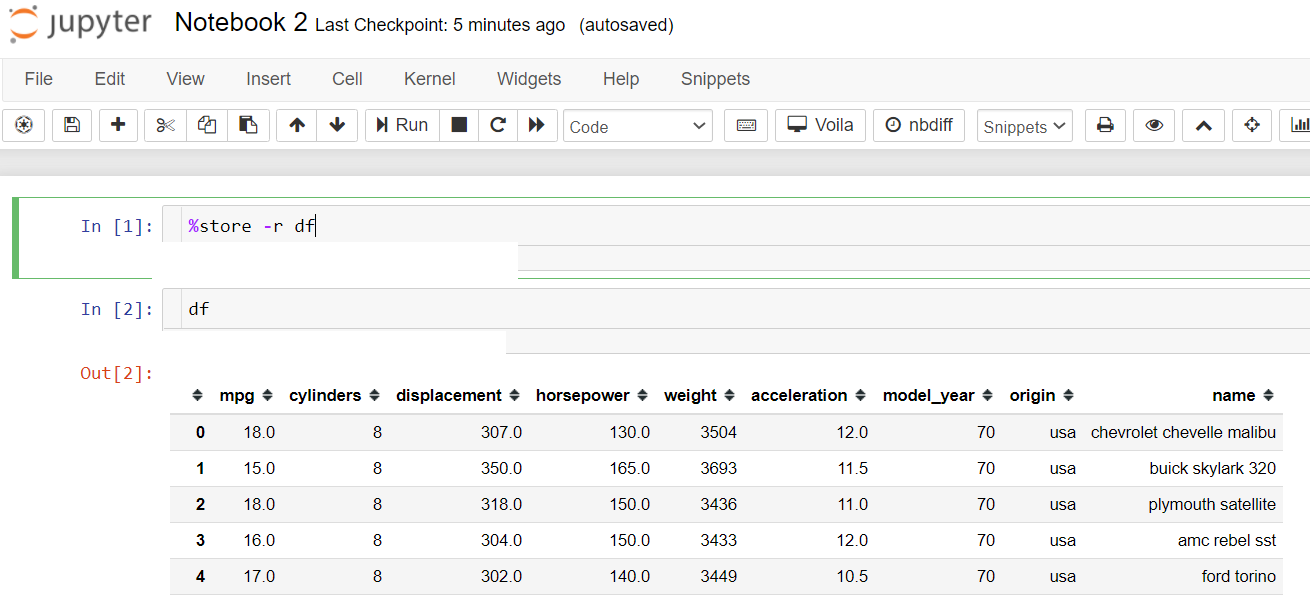This screenshot has width=1310, height=601.
Task: Cut selected cells with scissors icon
Action: pyautogui.click(x=166, y=125)
